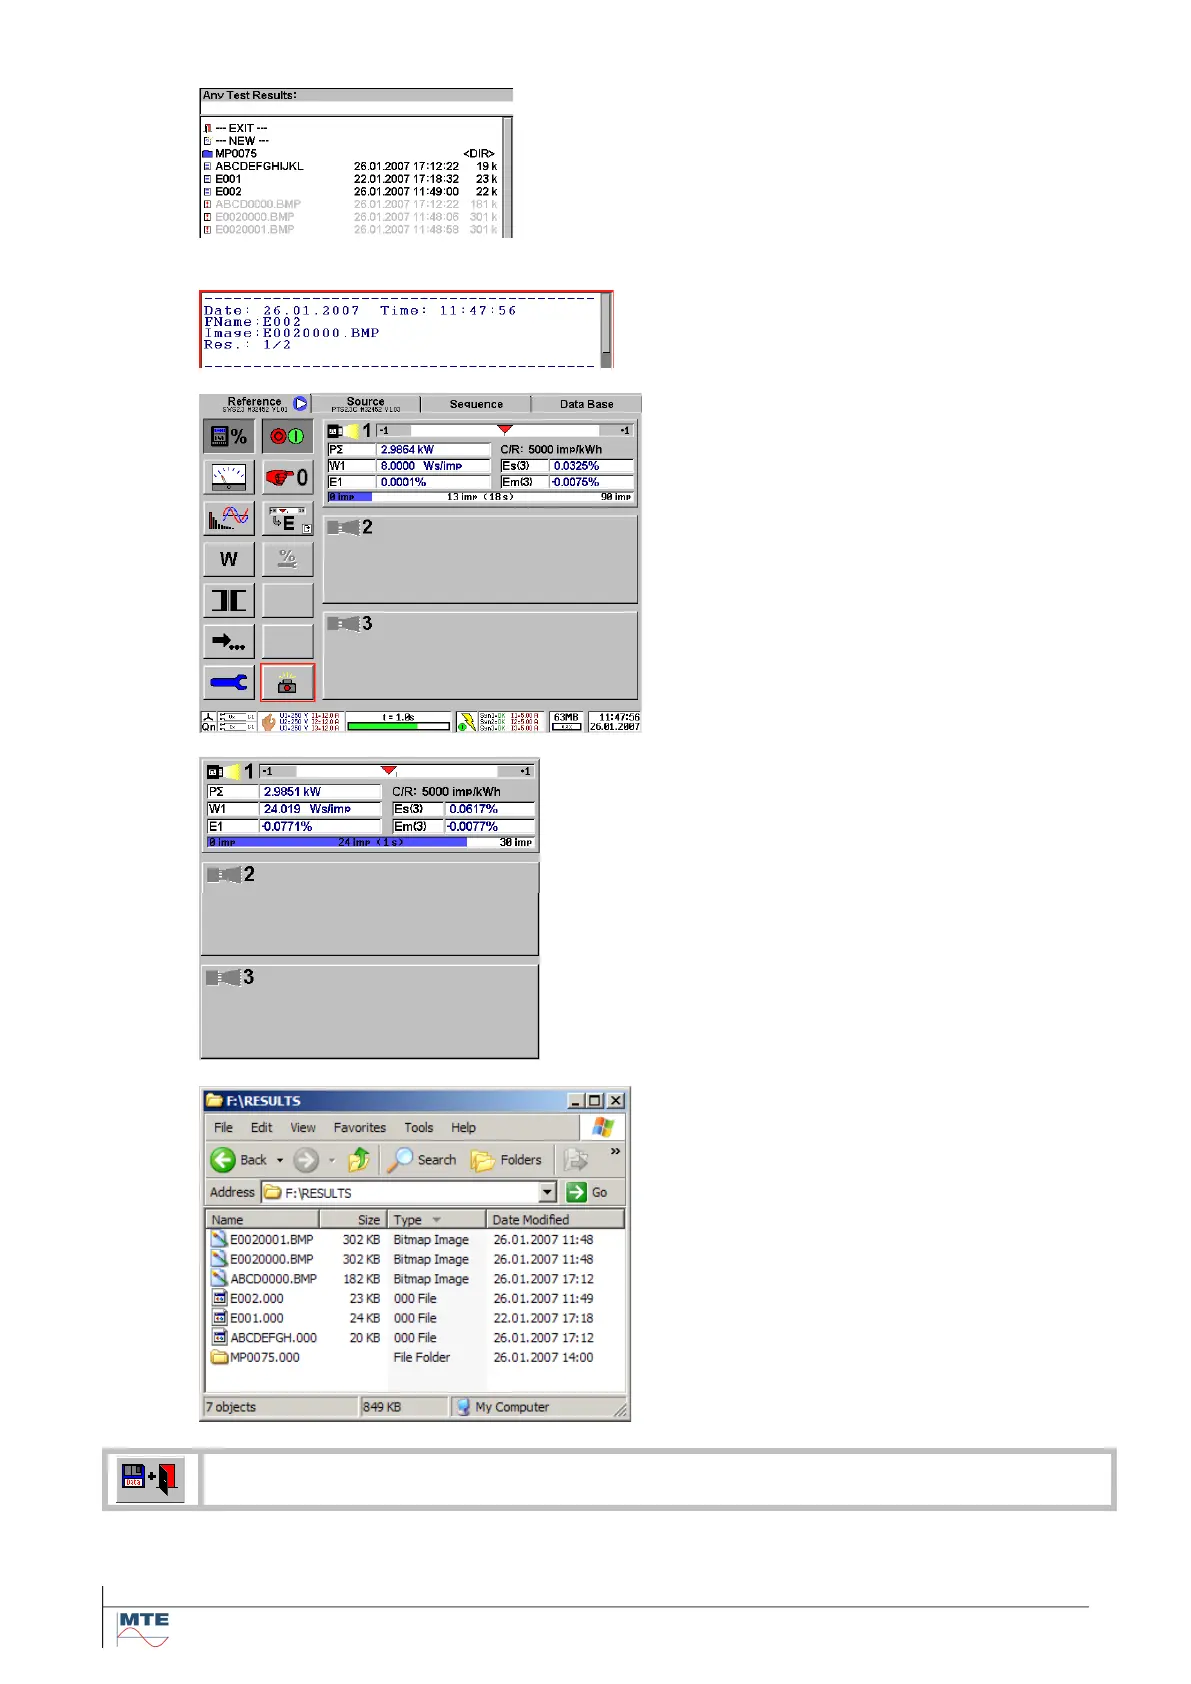
Task: Open the Favorites menu
Action: click(360, 1127)
